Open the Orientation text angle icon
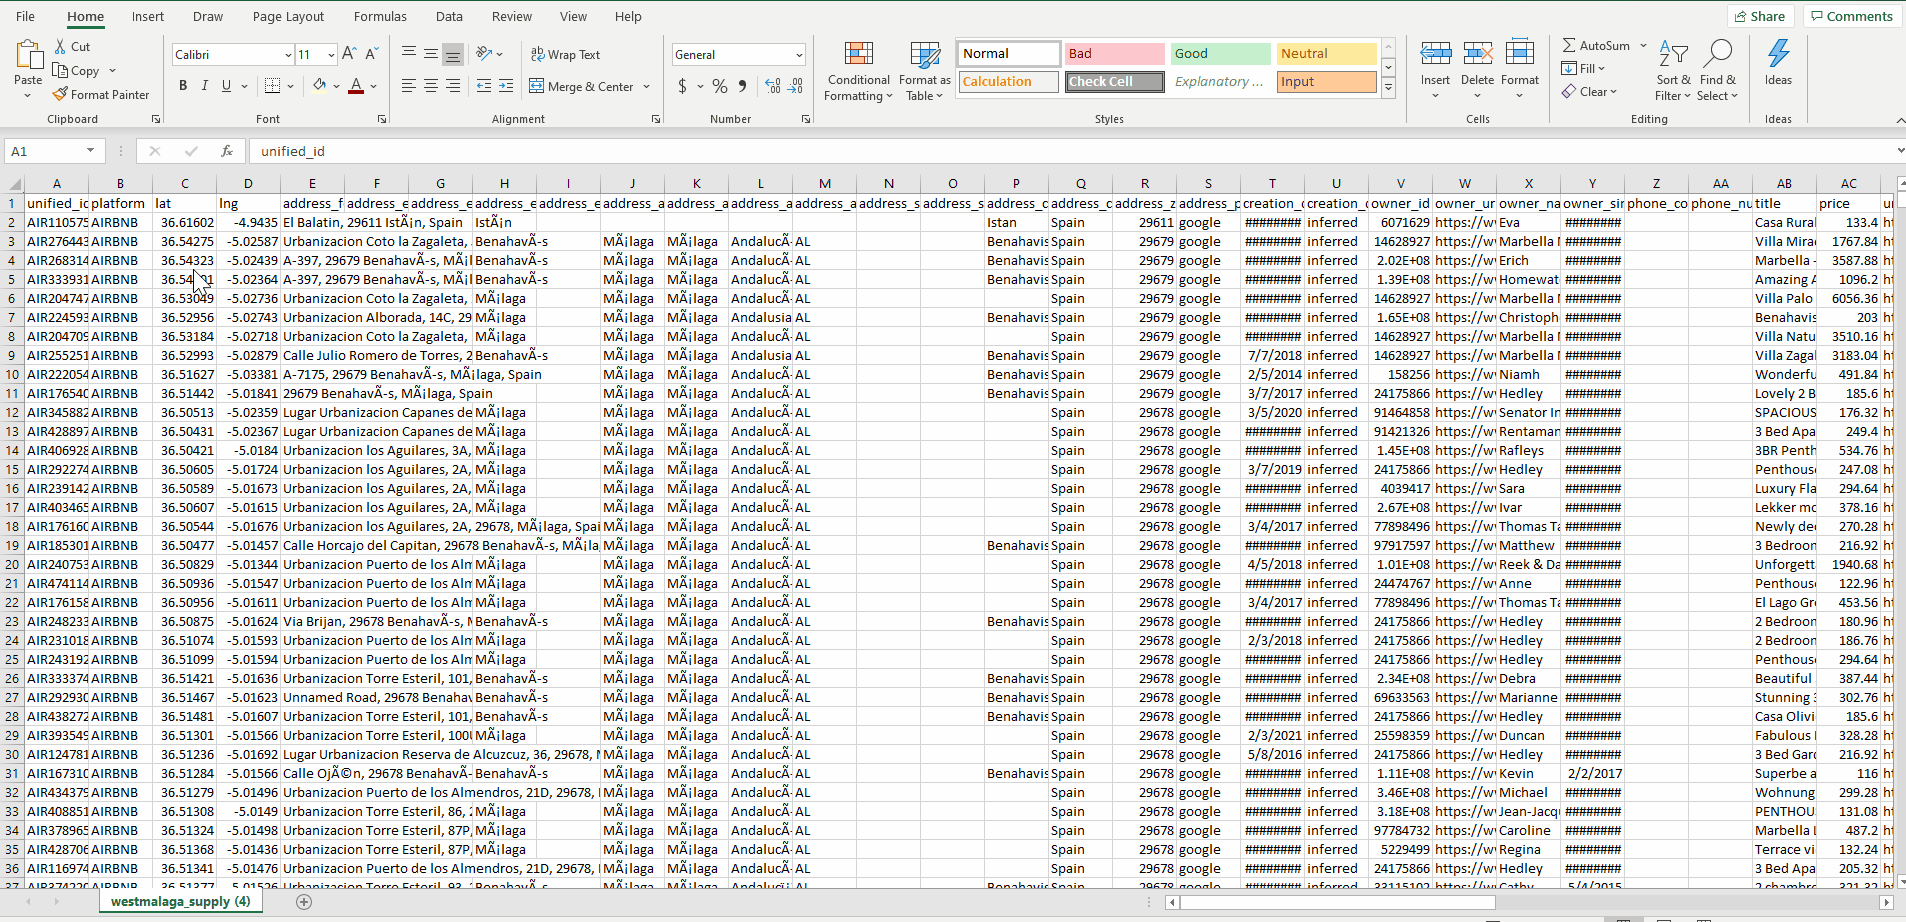 [x=485, y=54]
